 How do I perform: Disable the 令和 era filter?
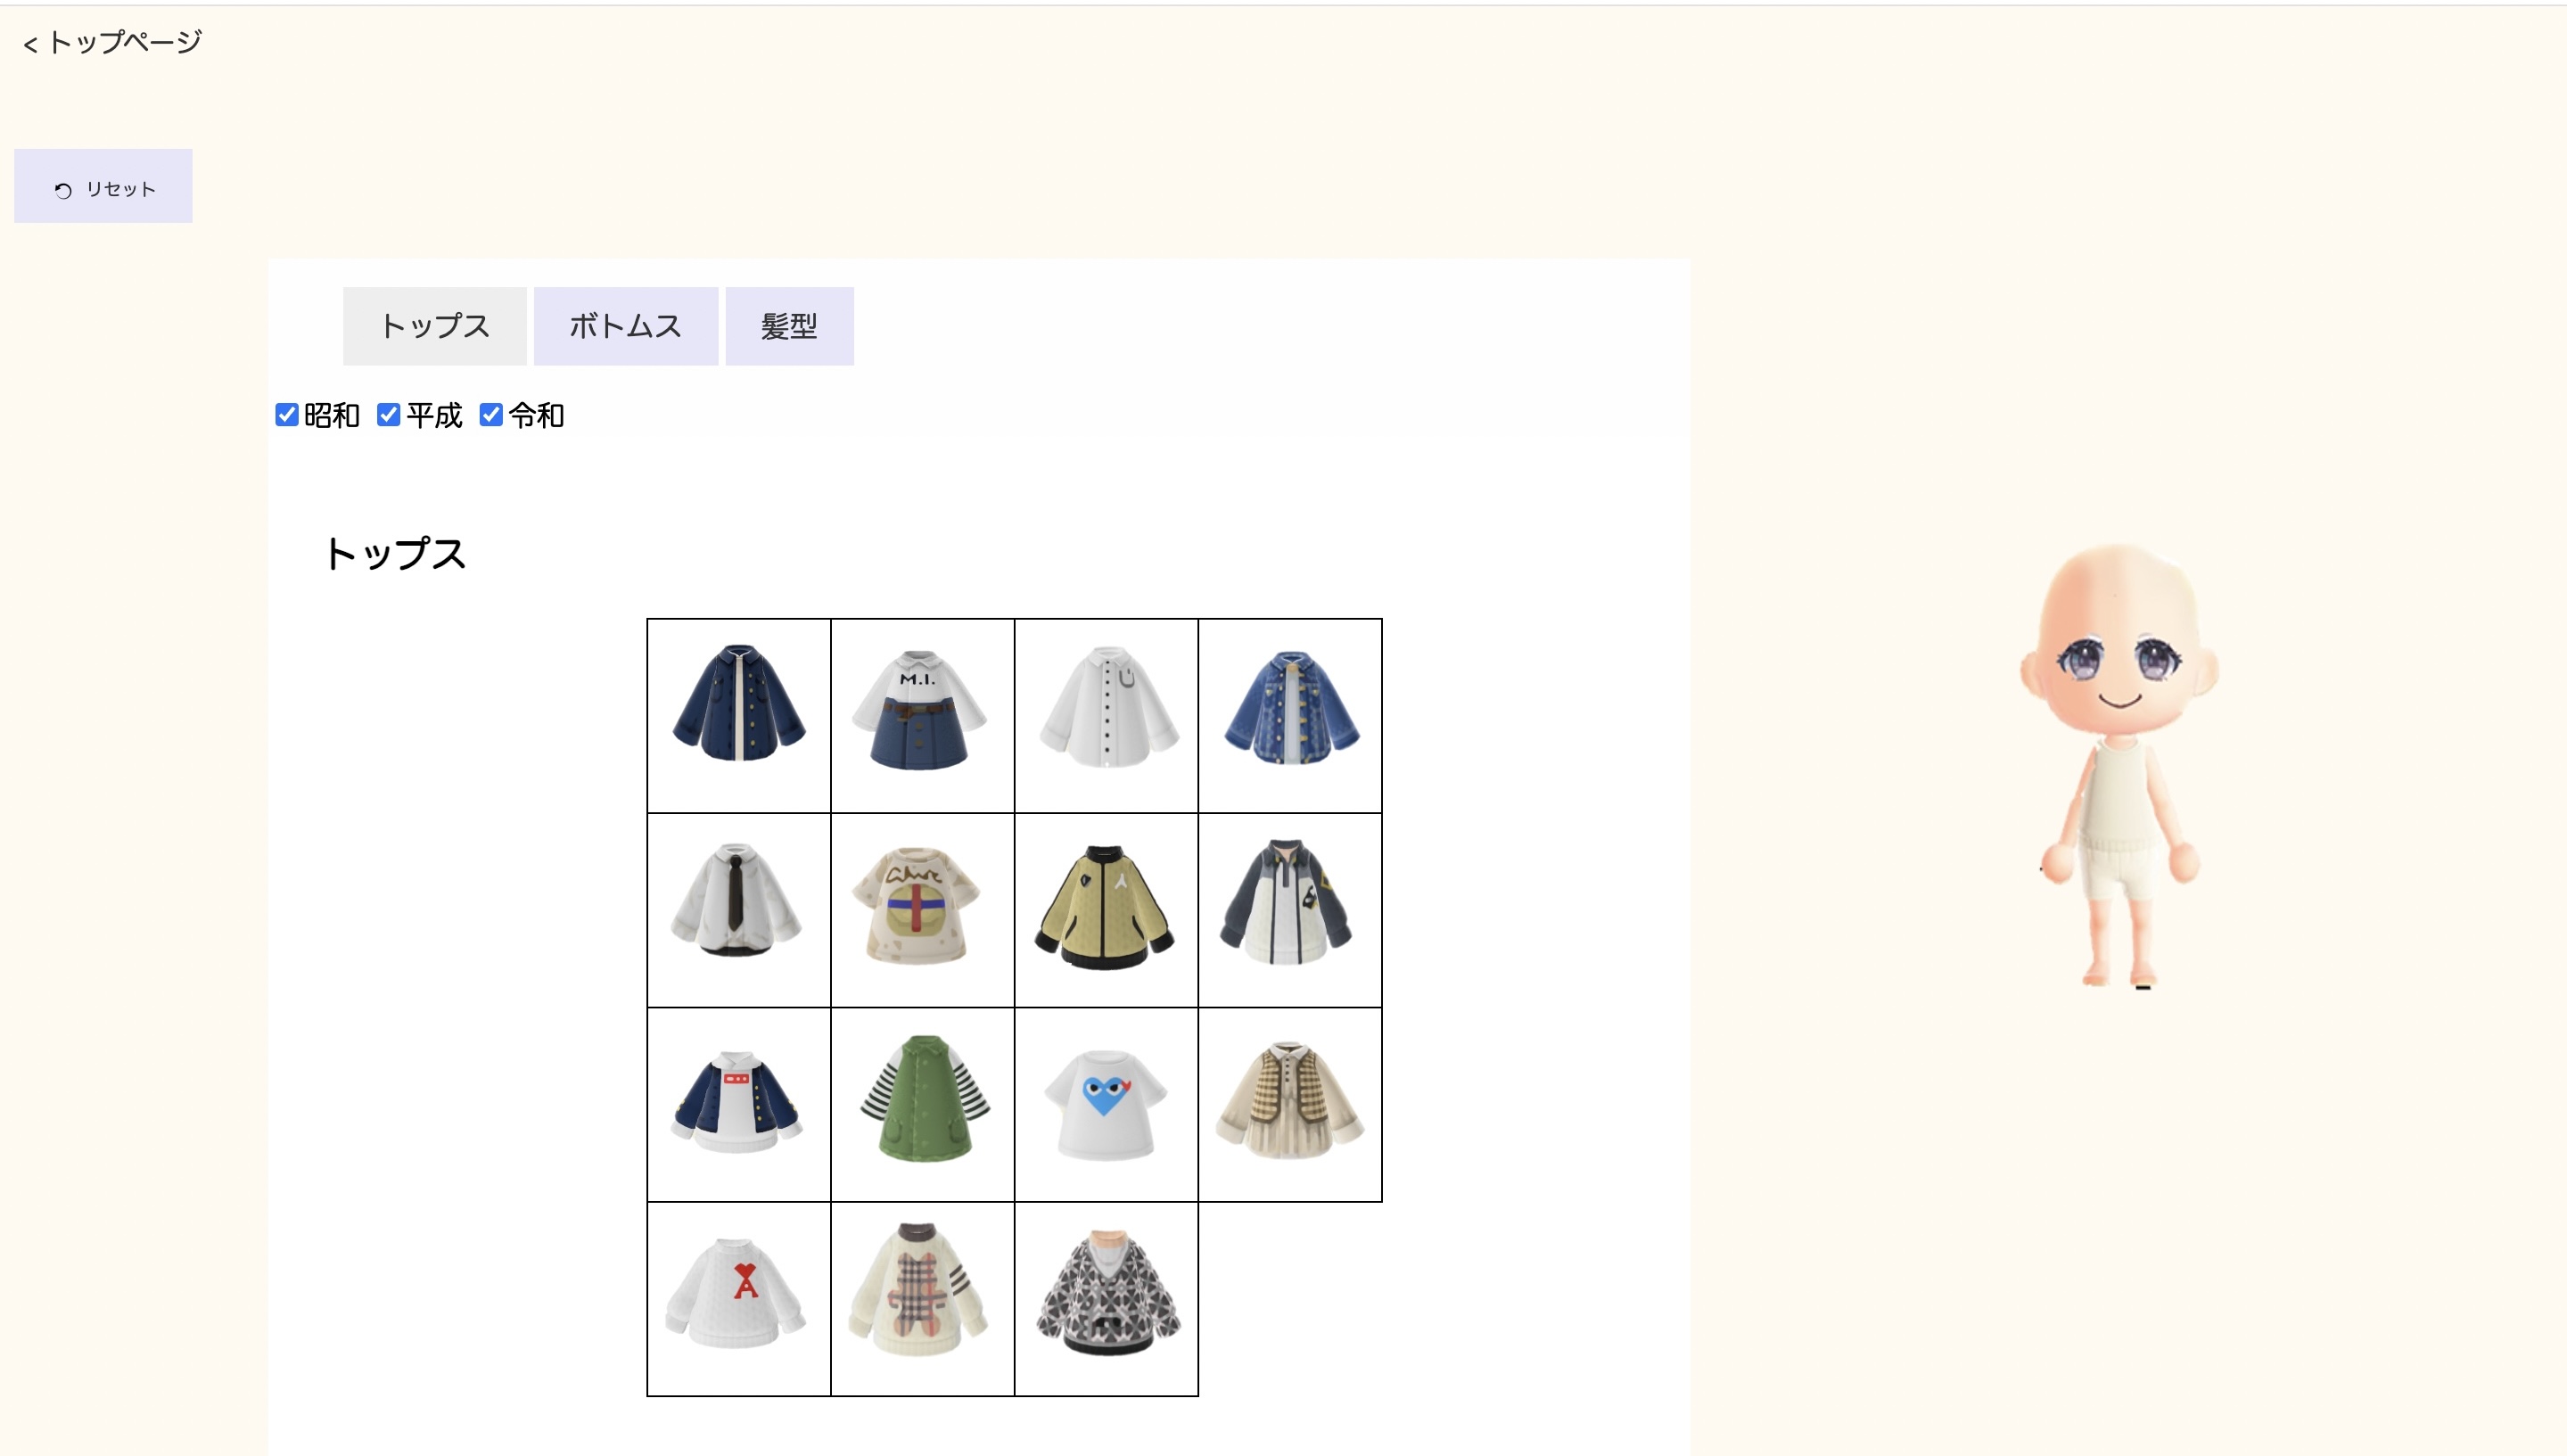pyautogui.click(x=491, y=415)
